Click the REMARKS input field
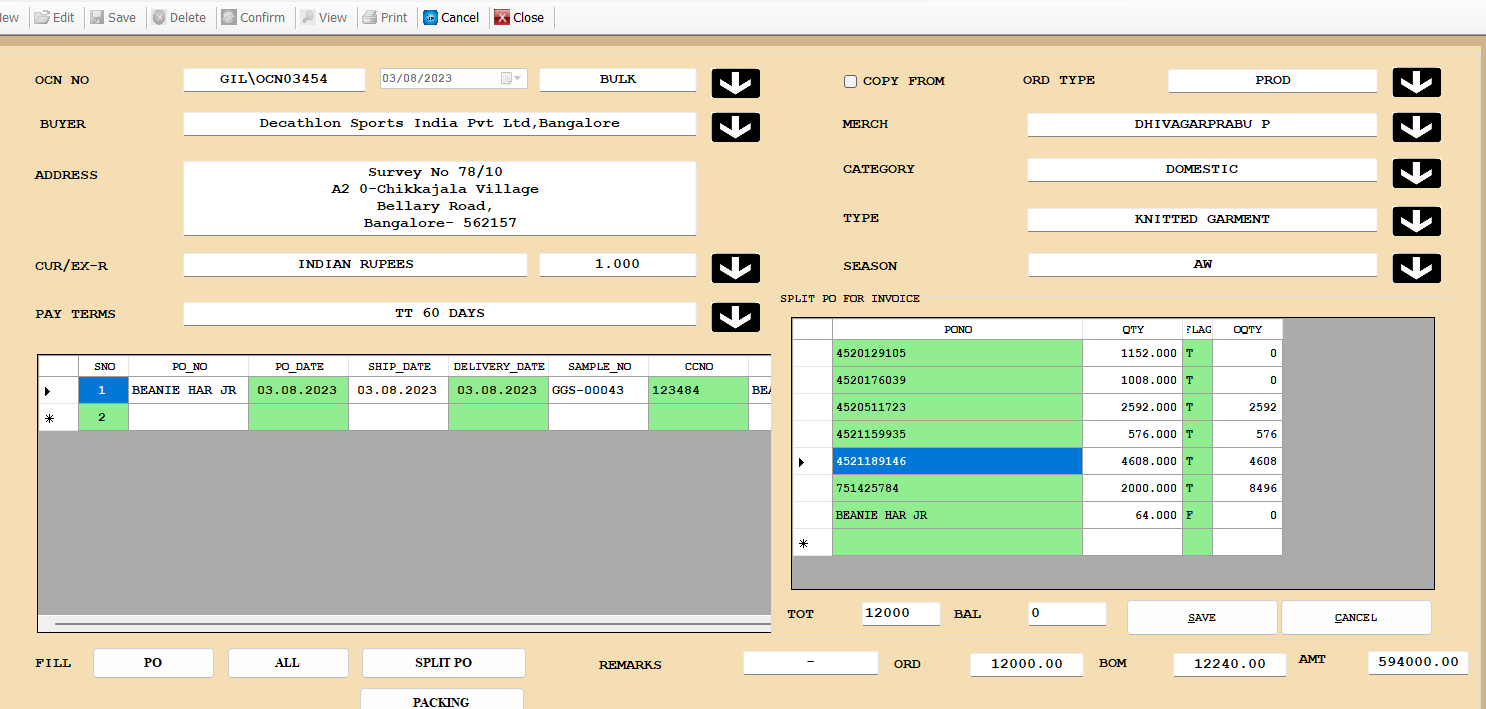This screenshot has height=709, width=1486. point(810,663)
